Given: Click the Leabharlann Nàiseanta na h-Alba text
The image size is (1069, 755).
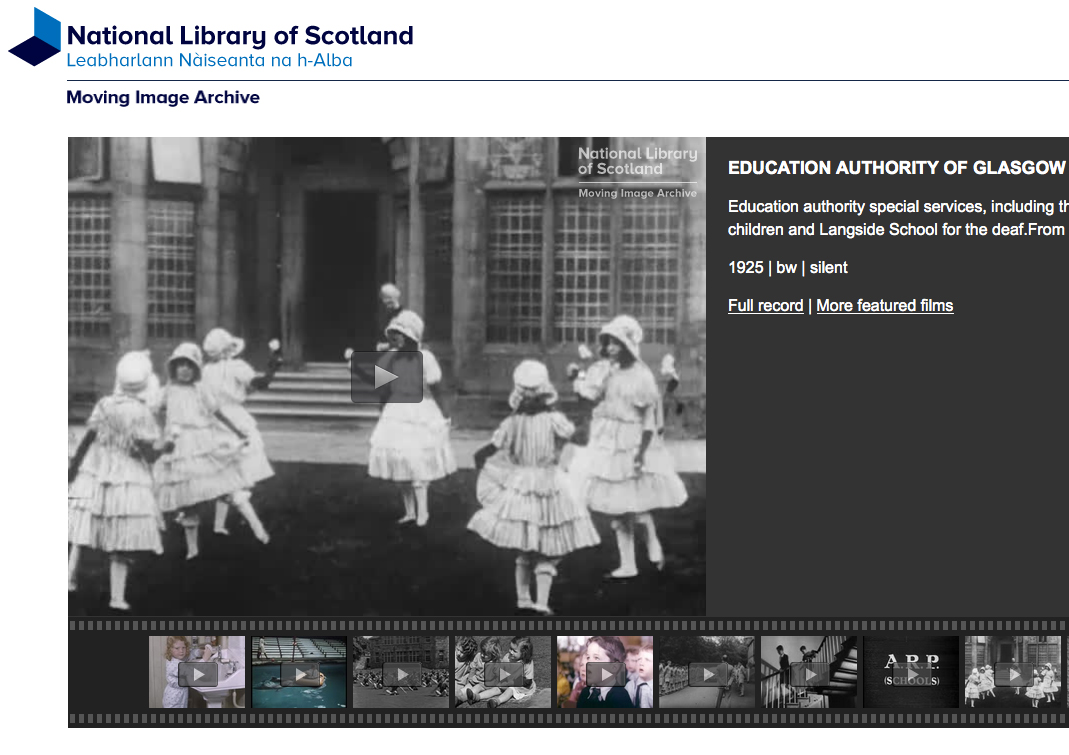Looking at the screenshot, I should [x=209, y=61].
